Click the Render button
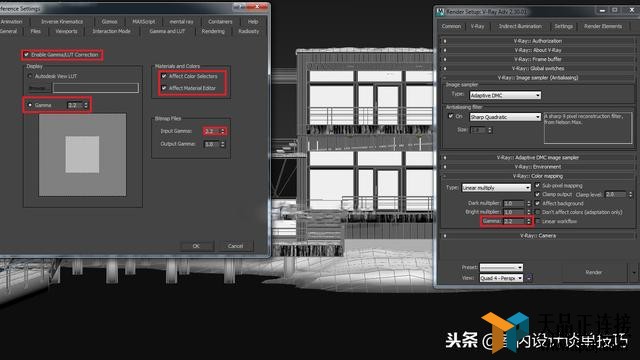 pyautogui.click(x=593, y=272)
